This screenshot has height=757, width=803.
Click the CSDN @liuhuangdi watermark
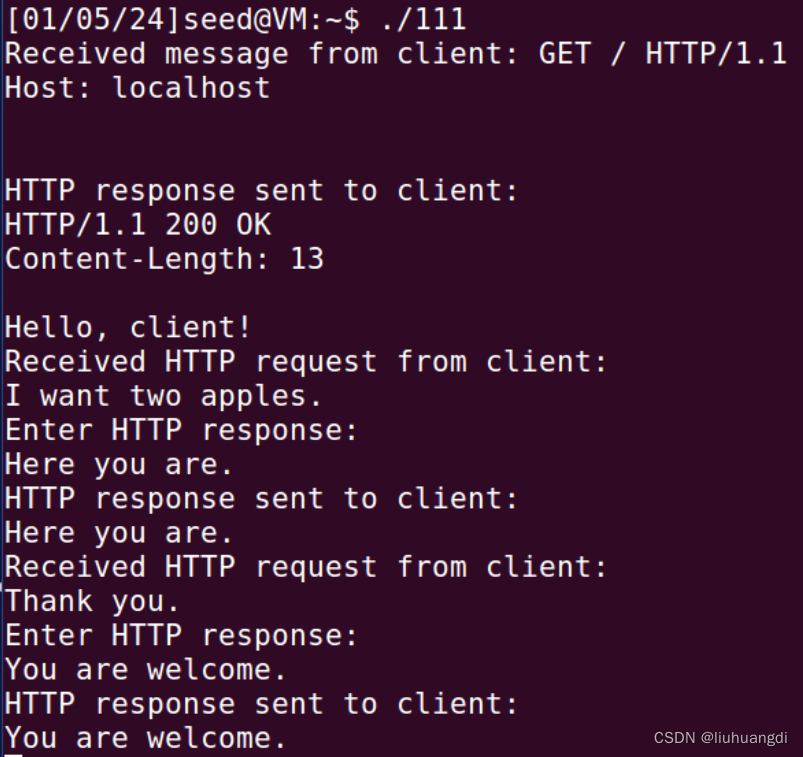point(721,738)
